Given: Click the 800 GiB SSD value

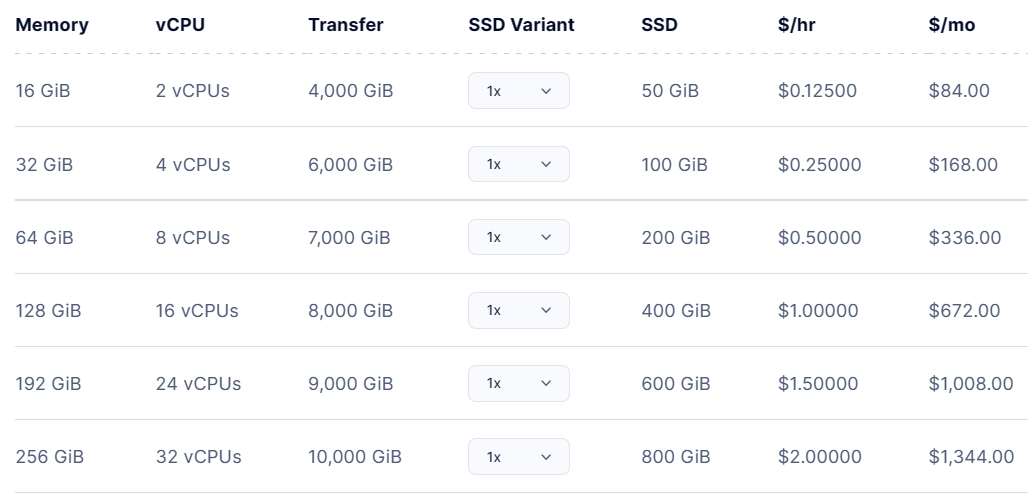Looking at the screenshot, I should tap(676, 457).
